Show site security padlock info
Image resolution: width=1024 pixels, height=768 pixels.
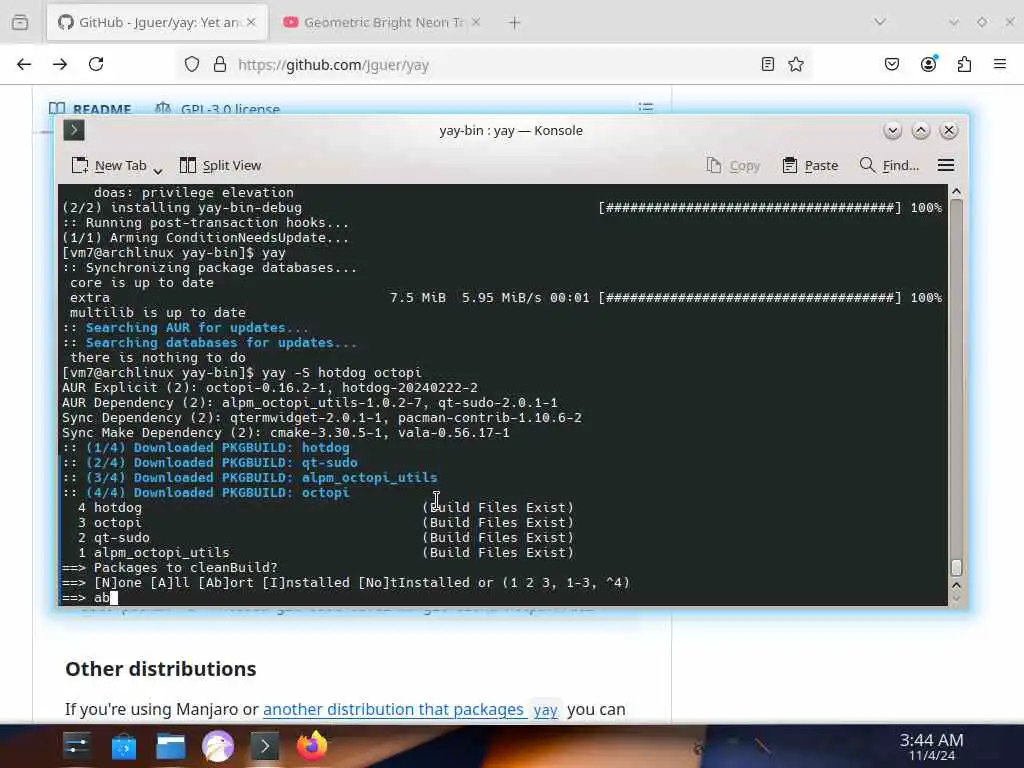tap(220, 64)
